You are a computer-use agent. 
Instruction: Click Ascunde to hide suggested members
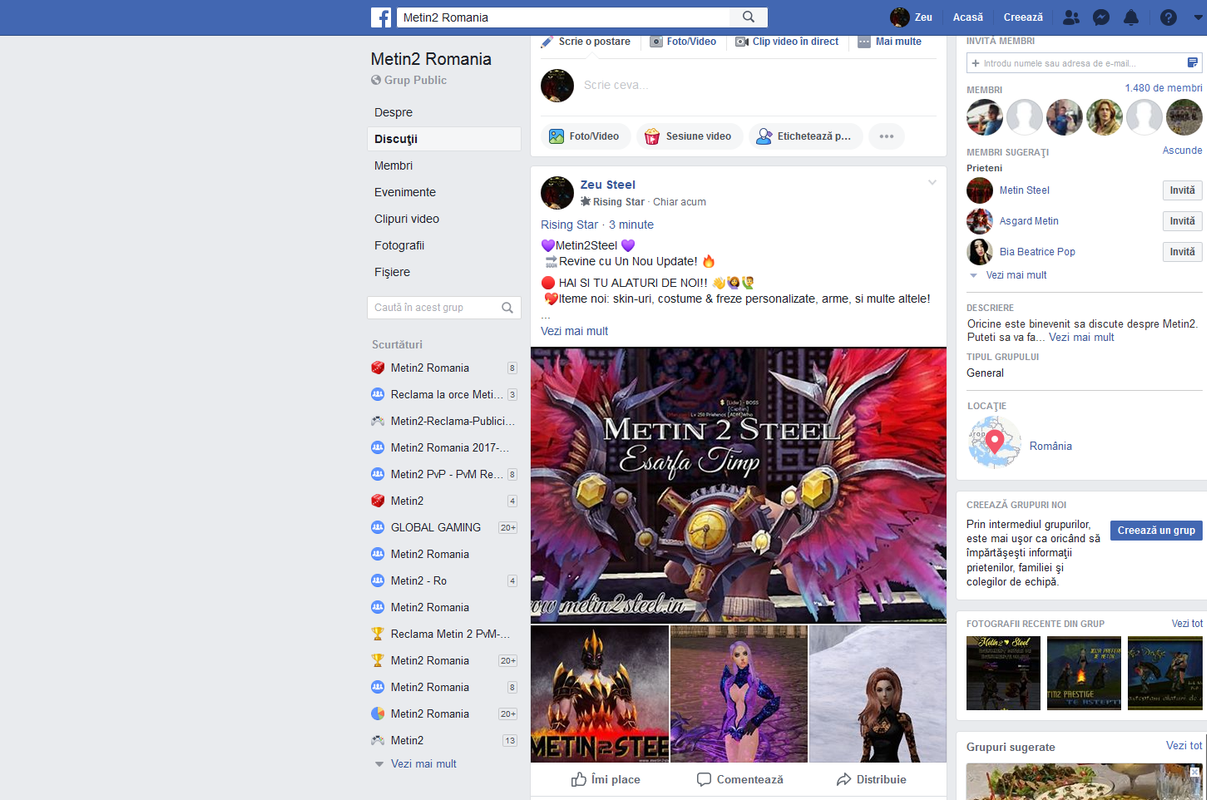point(1182,150)
